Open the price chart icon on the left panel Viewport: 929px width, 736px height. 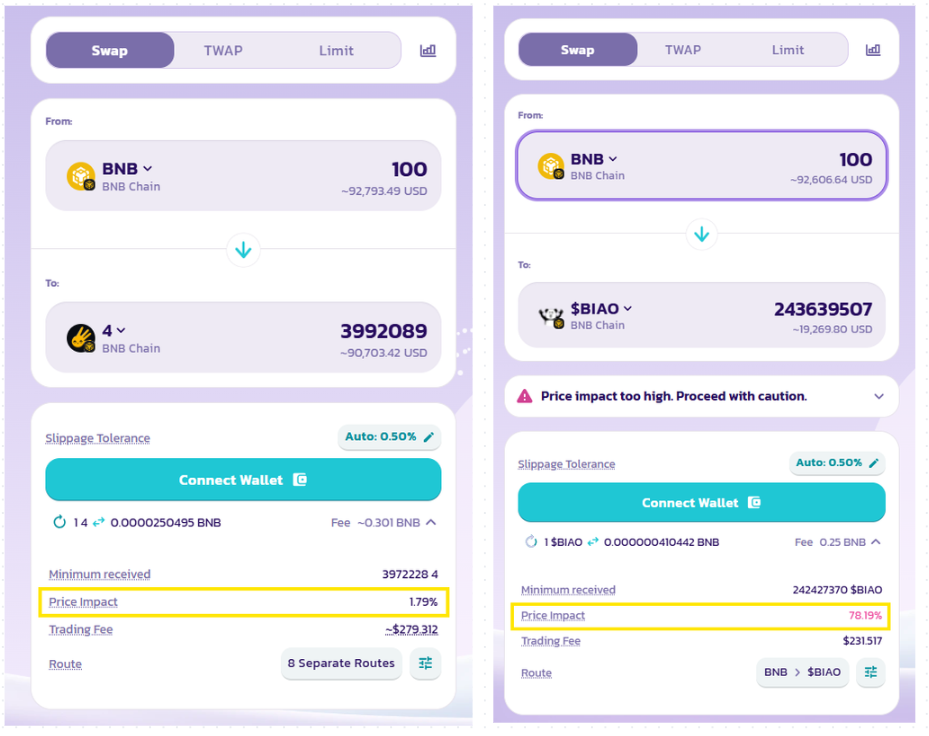pyautogui.click(x=428, y=50)
